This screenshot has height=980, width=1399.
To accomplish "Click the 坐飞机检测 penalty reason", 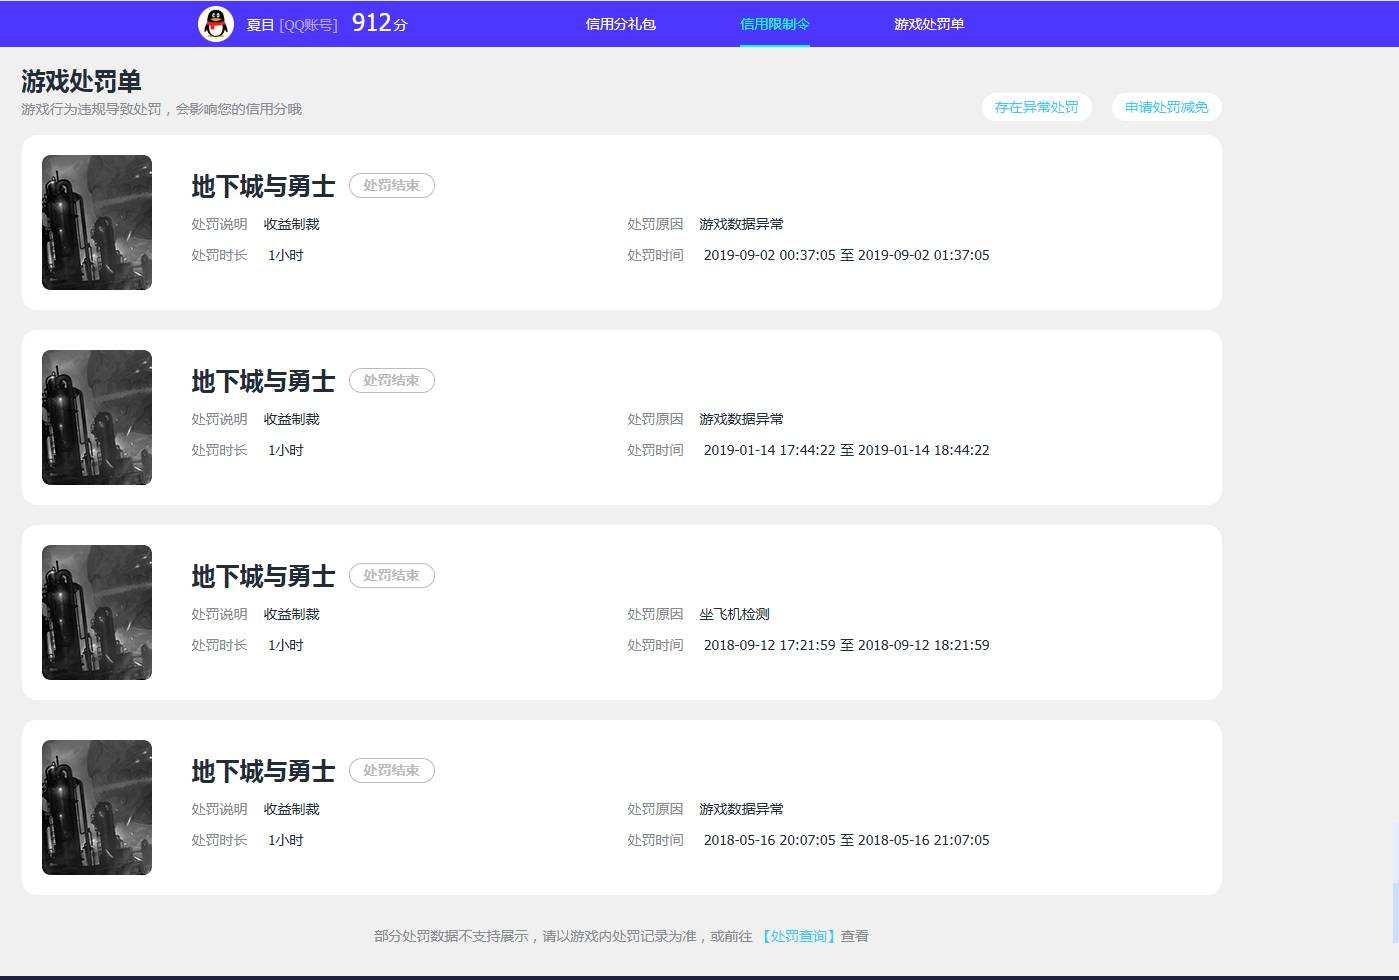I will tap(734, 614).
